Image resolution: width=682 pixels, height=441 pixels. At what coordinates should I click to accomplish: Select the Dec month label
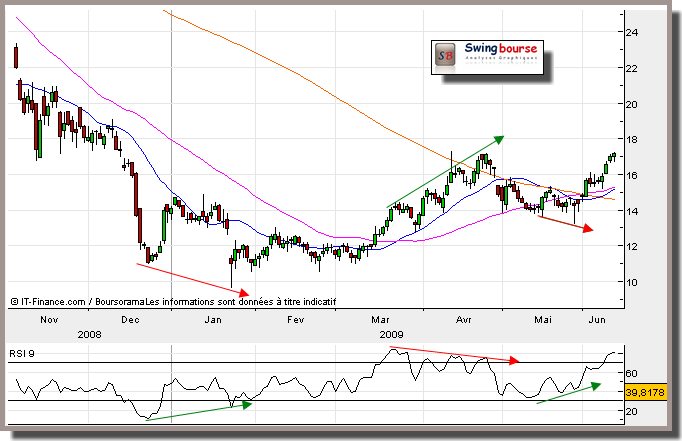[x=130, y=320]
